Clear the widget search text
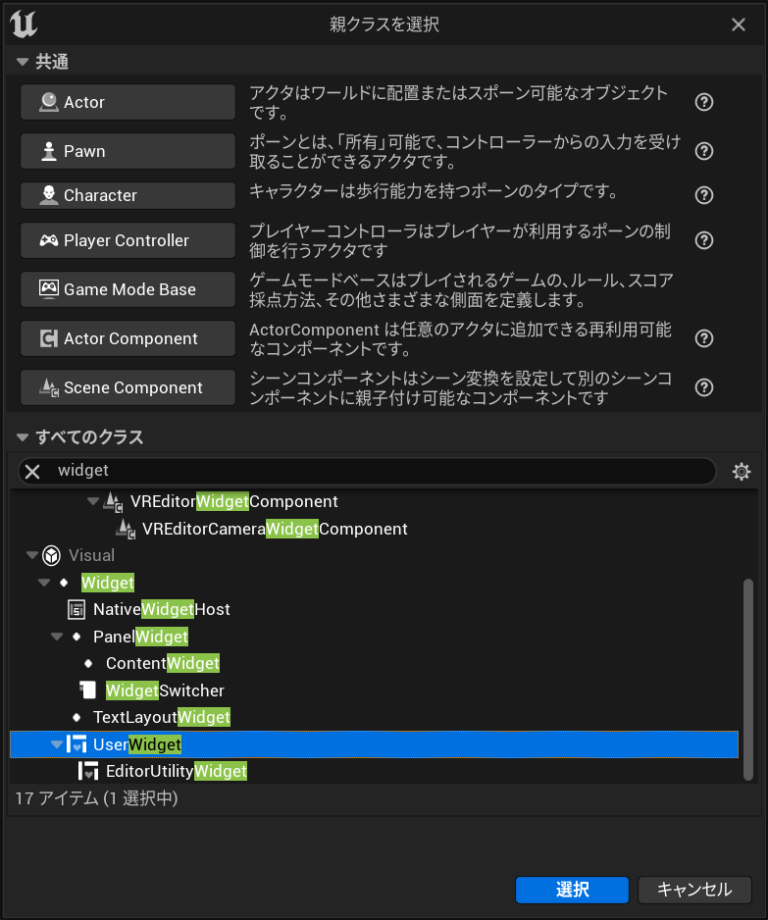 coord(33,471)
